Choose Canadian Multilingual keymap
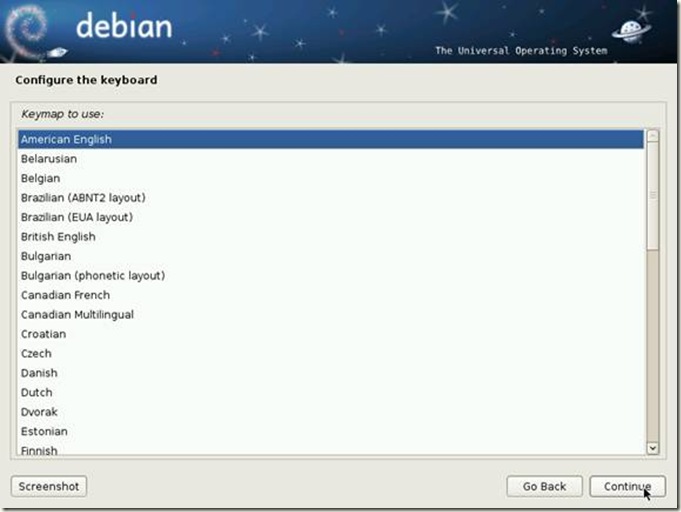The image size is (681, 512). pyautogui.click(x=331, y=315)
